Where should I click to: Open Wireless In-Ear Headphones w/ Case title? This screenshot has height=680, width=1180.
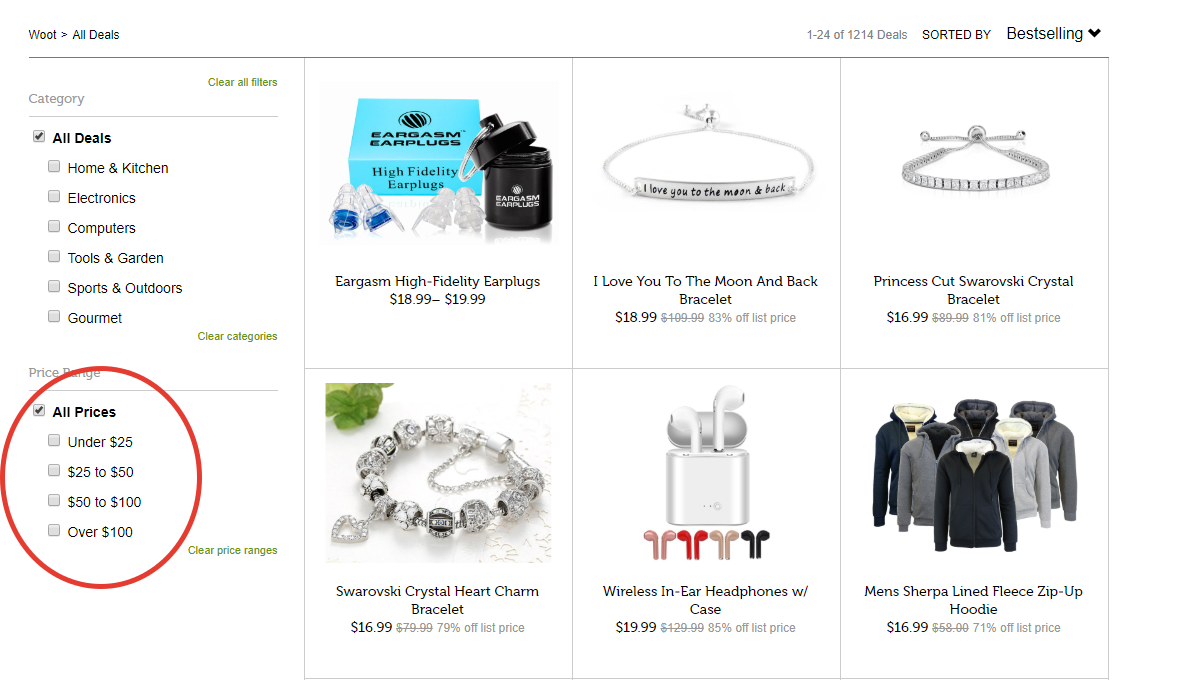[705, 600]
